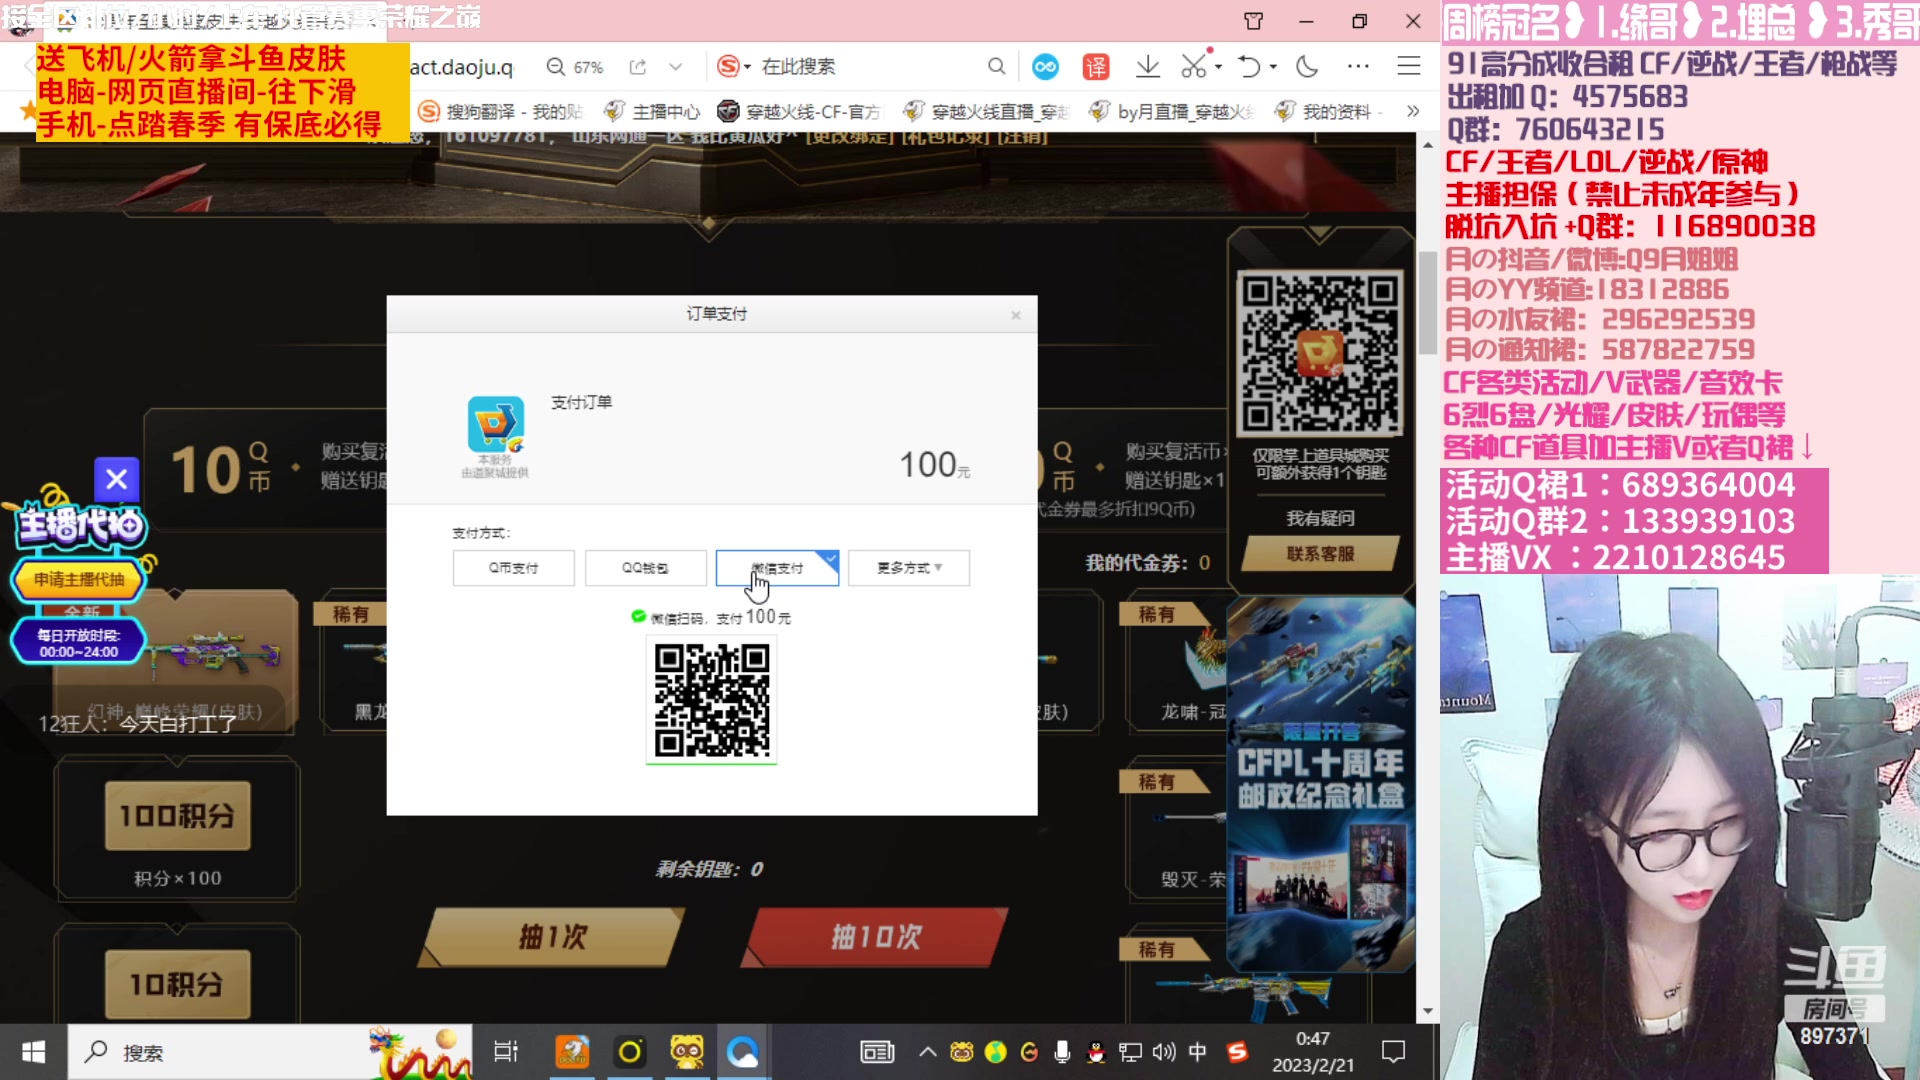
Task: Open the orange Douyu app in taskbar
Action: (572, 1052)
